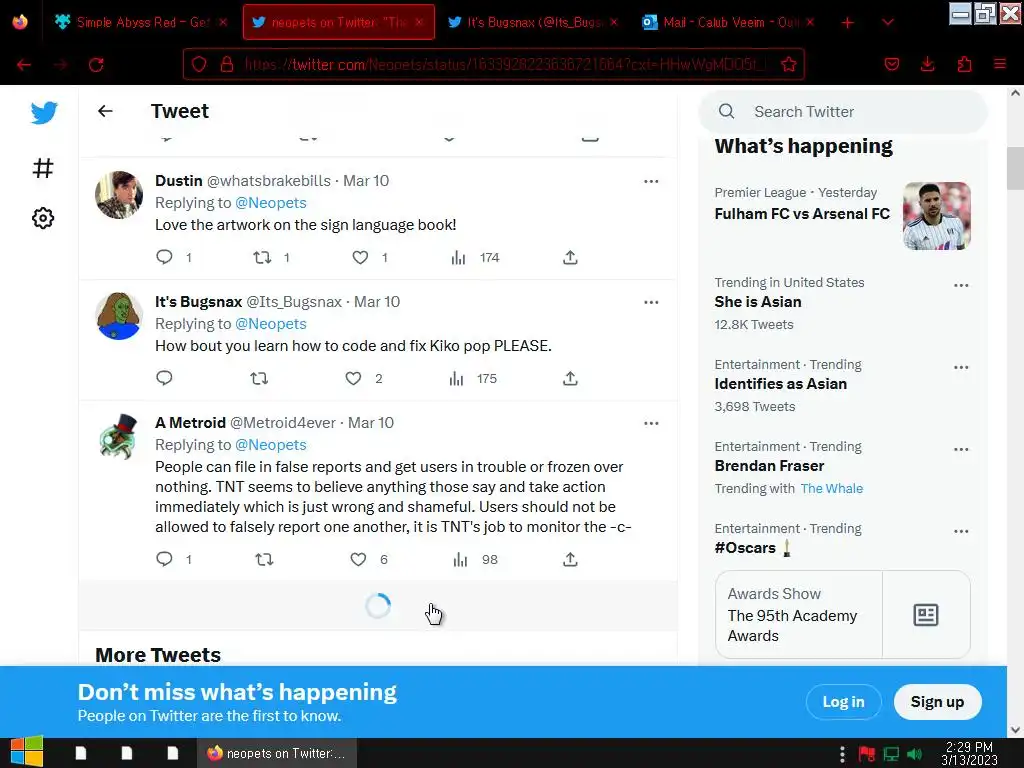Open more options for Identifies as Asian trend
This screenshot has width=1024, height=768.
point(961,367)
